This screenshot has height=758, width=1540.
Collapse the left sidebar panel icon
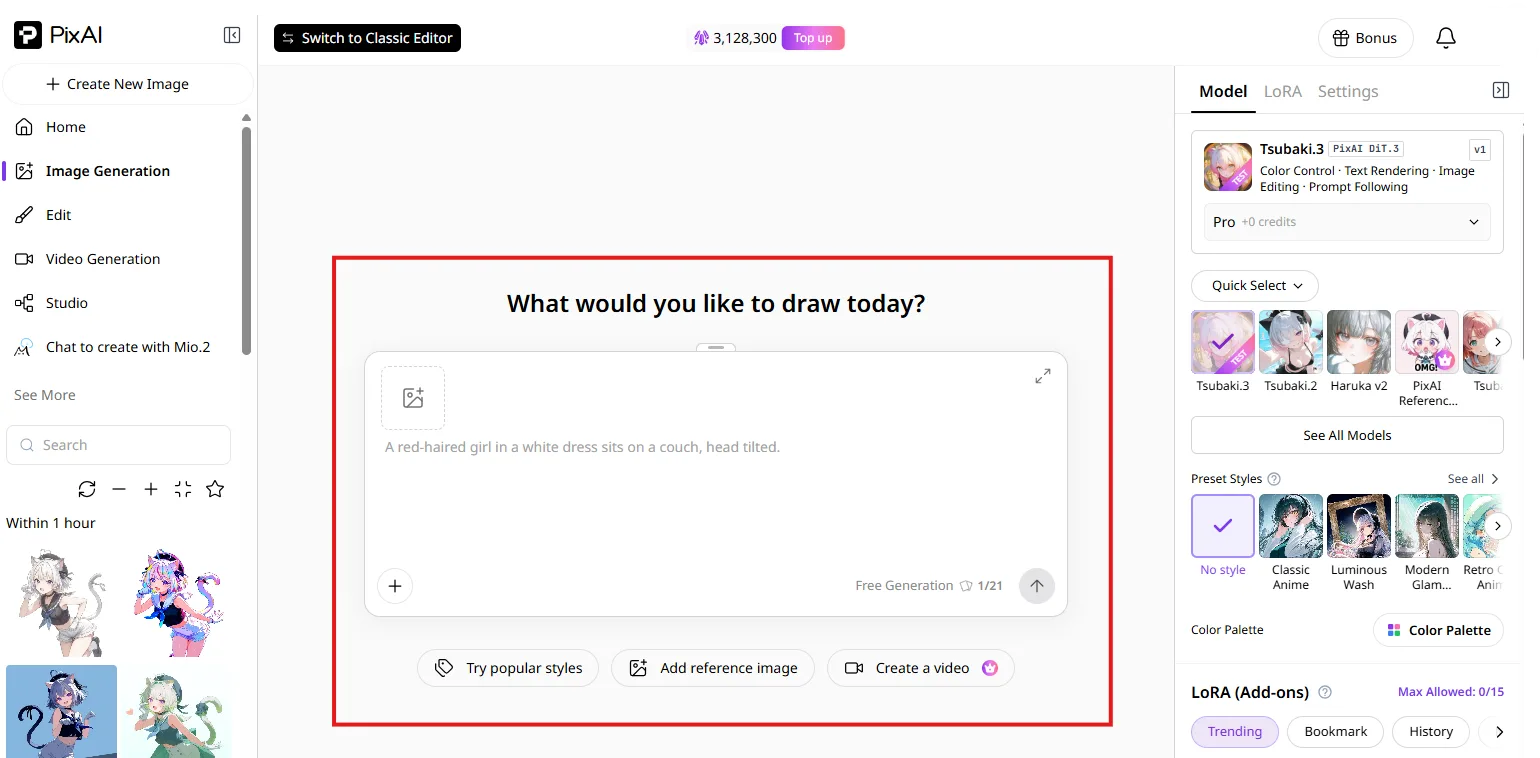(x=232, y=36)
